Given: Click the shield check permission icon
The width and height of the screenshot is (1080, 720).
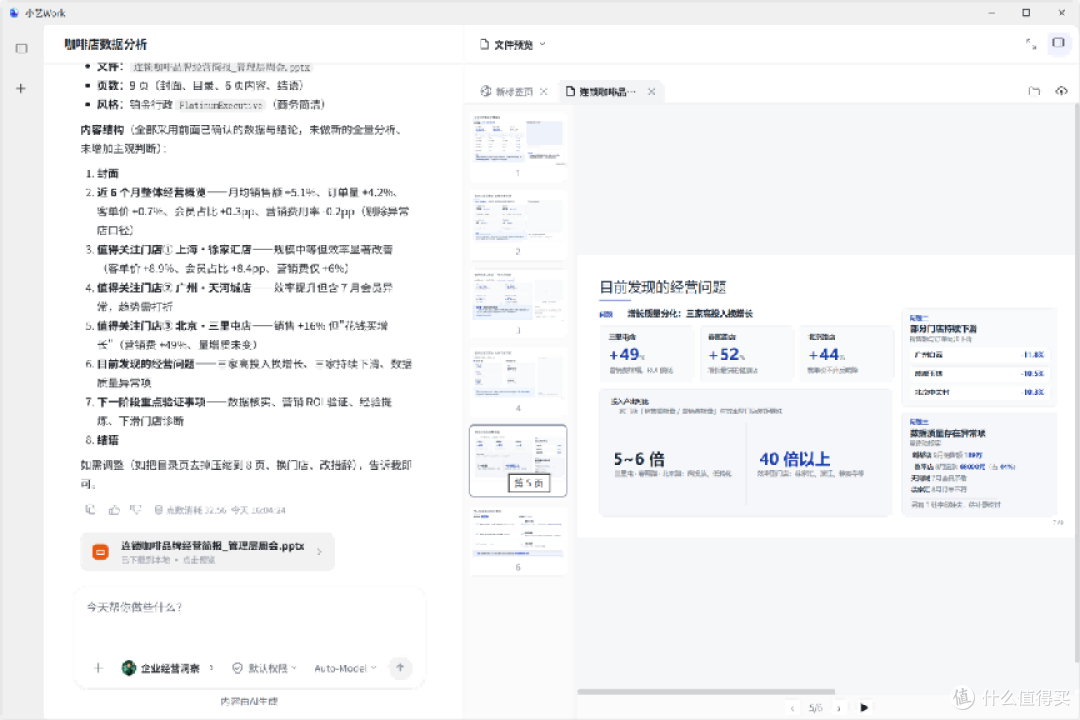Looking at the screenshot, I should (x=238, y=668).
